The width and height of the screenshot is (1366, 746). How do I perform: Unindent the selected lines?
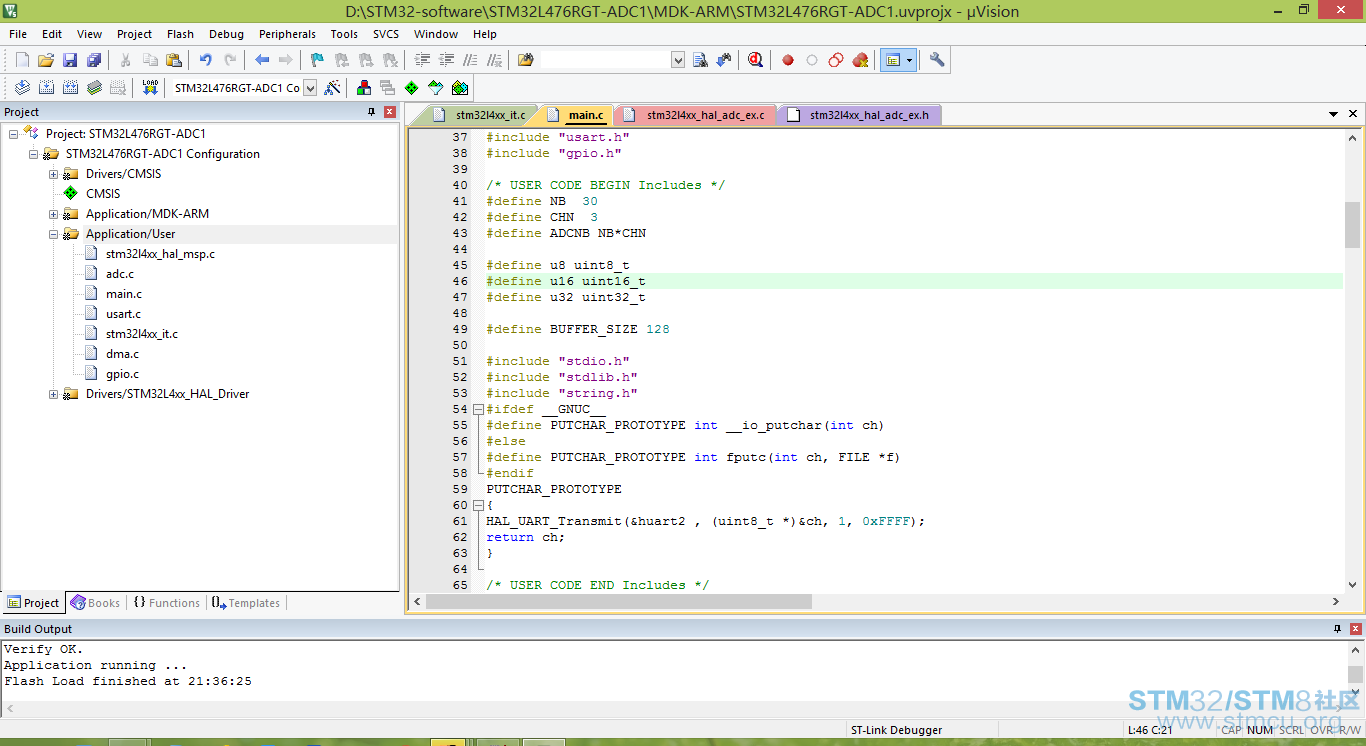point(446,60)
